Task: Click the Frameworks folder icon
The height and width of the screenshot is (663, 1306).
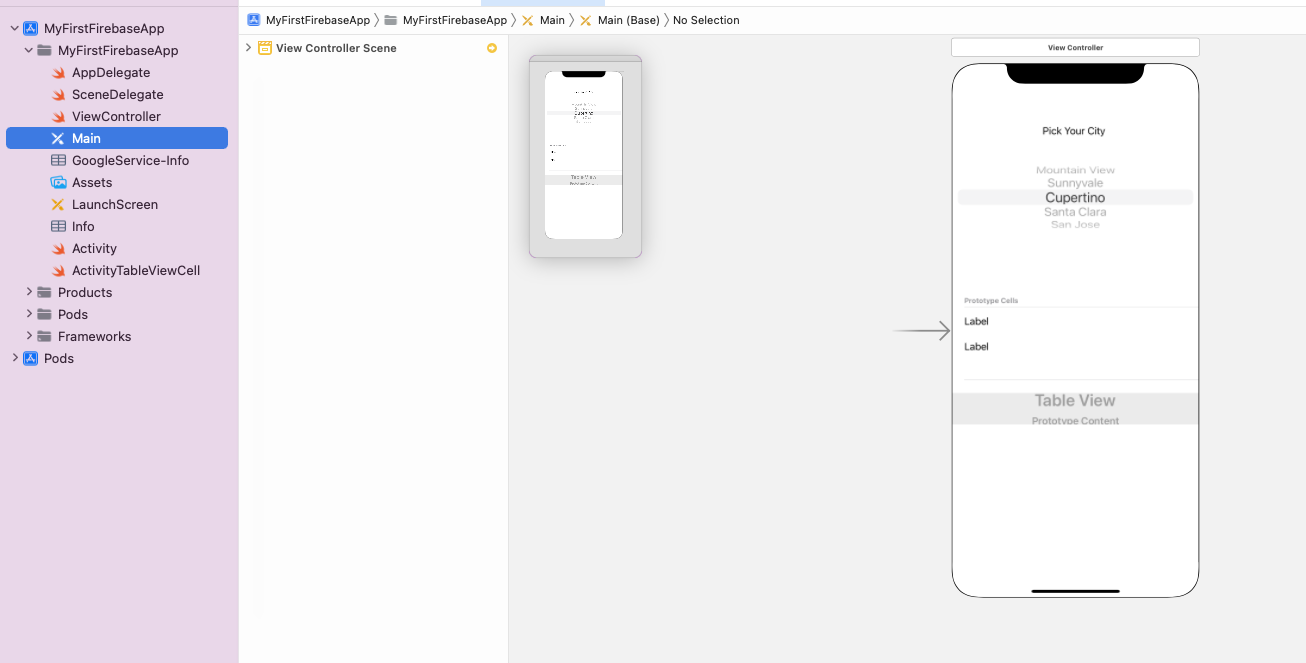Action: tap(44, 337)
